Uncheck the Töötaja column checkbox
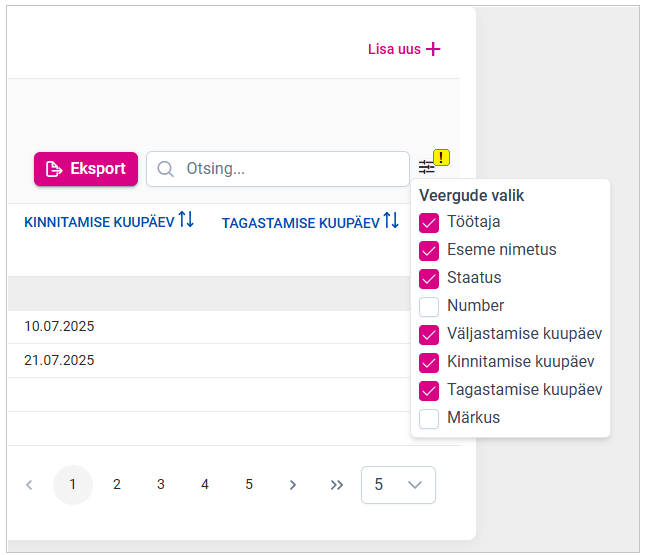The height and width of the screenshot is (555, 645). [429, 222]
